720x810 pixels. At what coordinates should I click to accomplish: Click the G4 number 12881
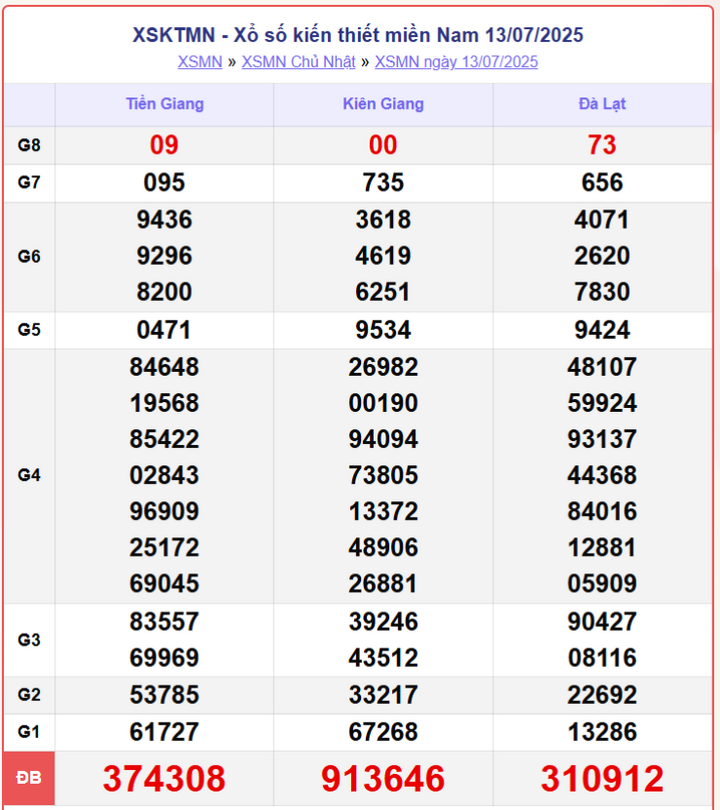(x=602, y=548)
